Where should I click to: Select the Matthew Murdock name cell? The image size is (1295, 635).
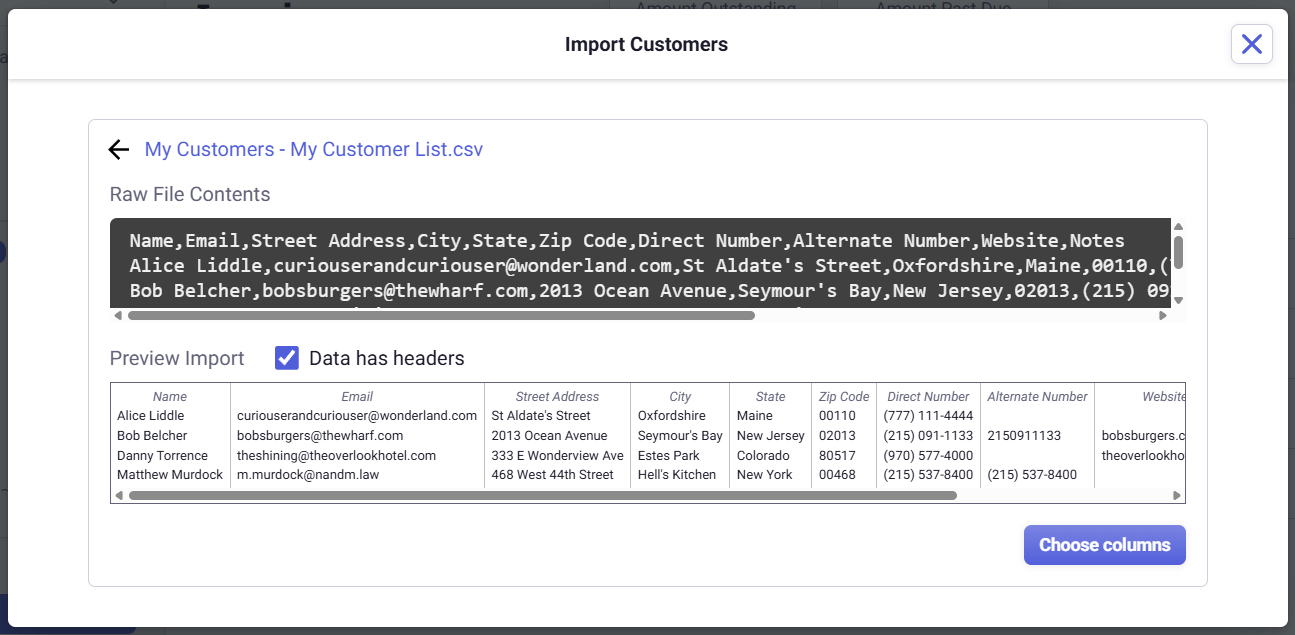(x=169, y=475)
